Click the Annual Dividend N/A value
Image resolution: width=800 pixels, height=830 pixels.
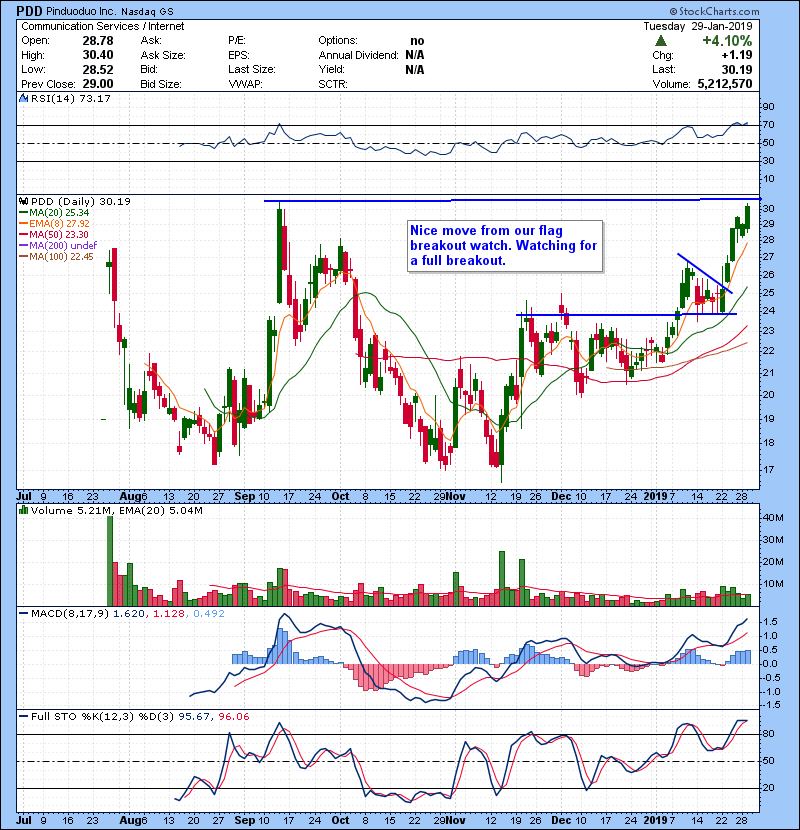pos(415,55)
